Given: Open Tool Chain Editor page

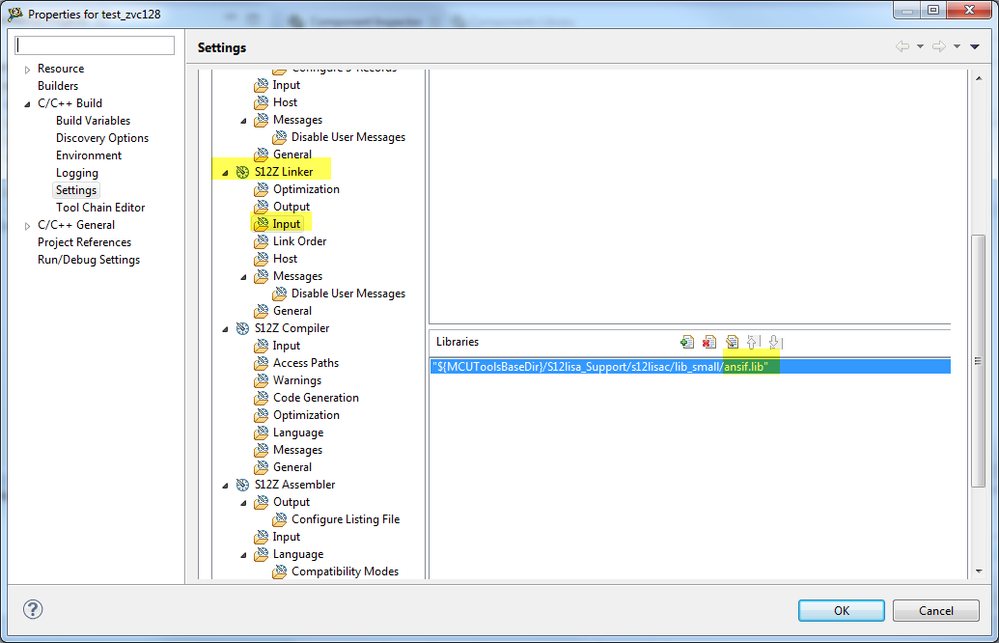Looking at the screenshot, I should click(x=100, y=207).
